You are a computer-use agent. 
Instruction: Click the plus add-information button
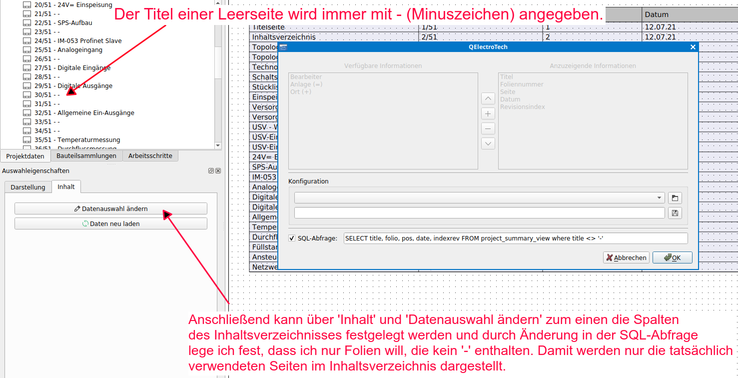click(x=488, y=113)
